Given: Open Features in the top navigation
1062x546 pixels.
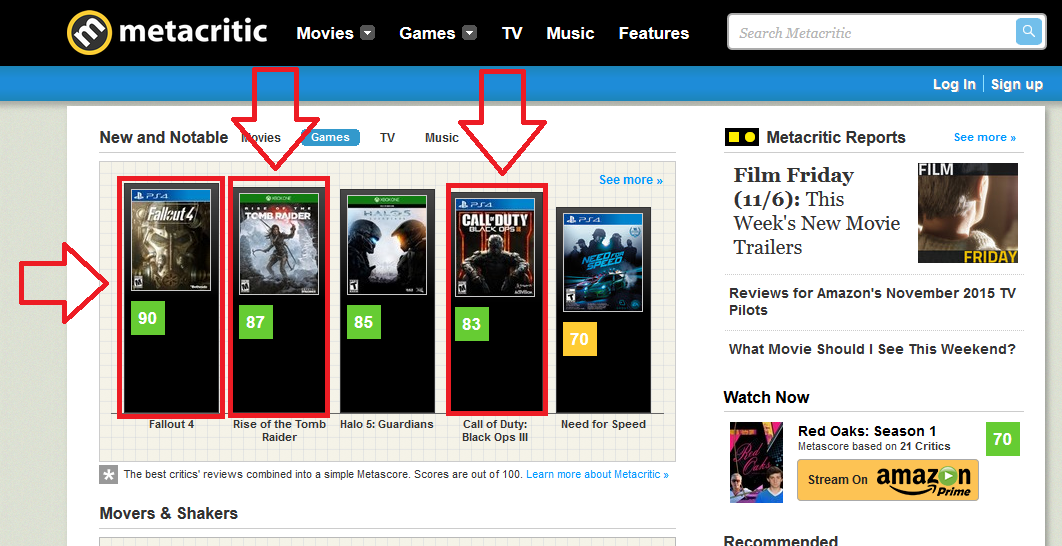Looking at the screenshot, I should 654,33.
